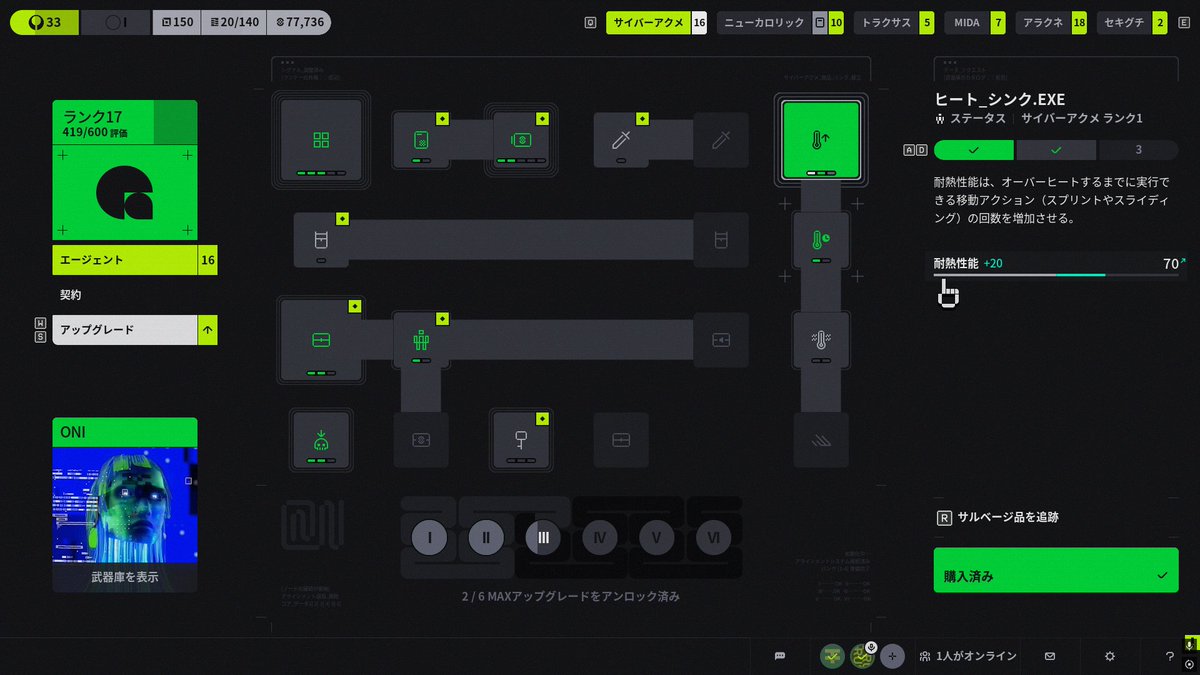
Task: Select the dimmed locked cup node
Action: pos(721,240)
